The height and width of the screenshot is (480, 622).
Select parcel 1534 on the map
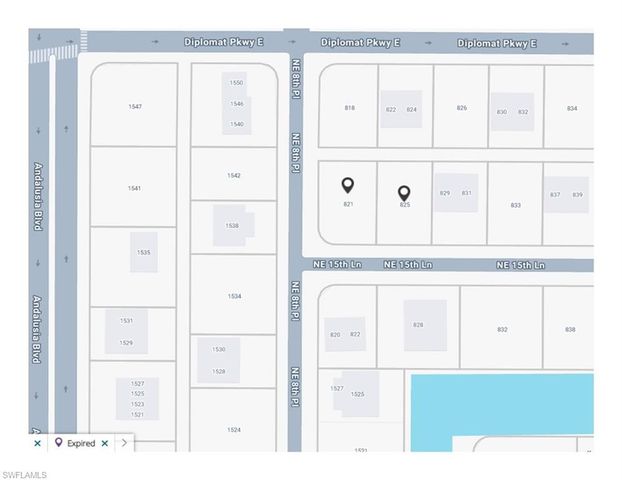tap(233, 296)
